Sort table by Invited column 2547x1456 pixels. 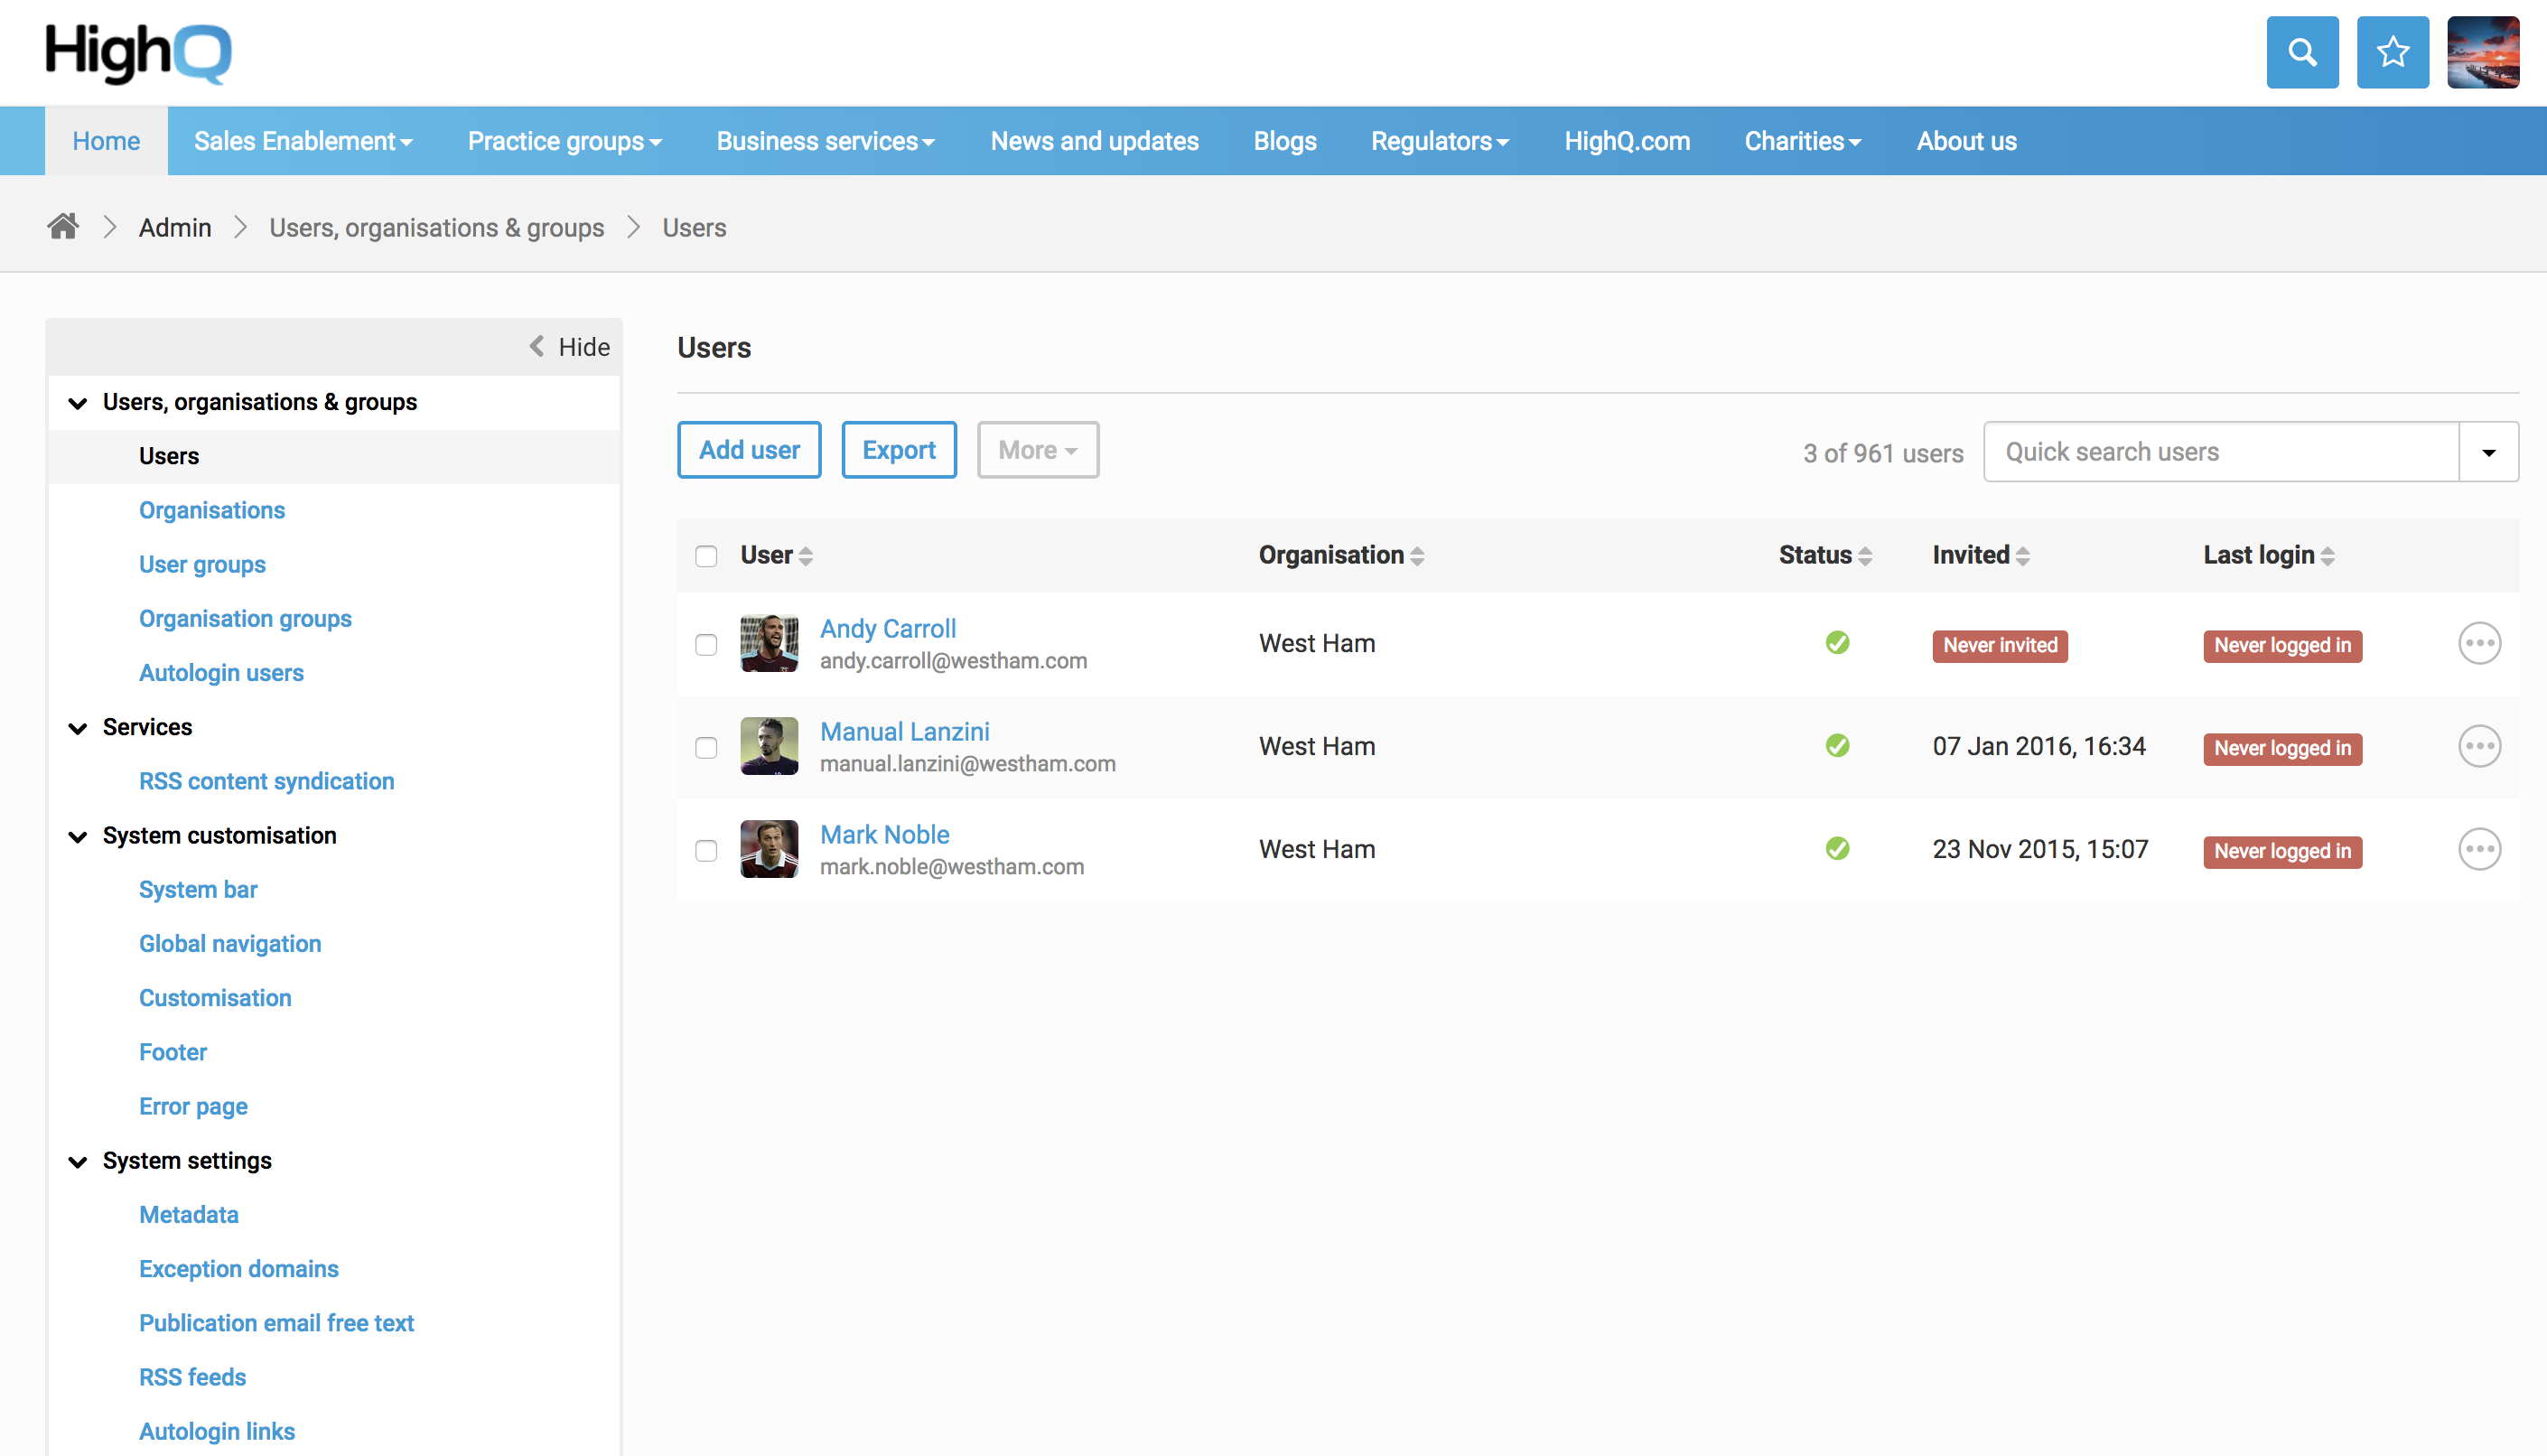pos(1981,555)
